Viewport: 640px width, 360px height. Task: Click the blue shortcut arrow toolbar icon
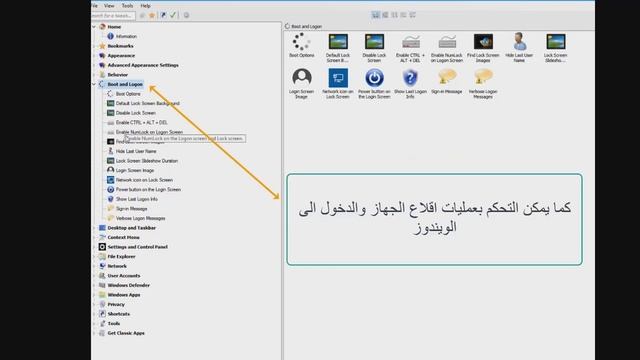point(163,15)
